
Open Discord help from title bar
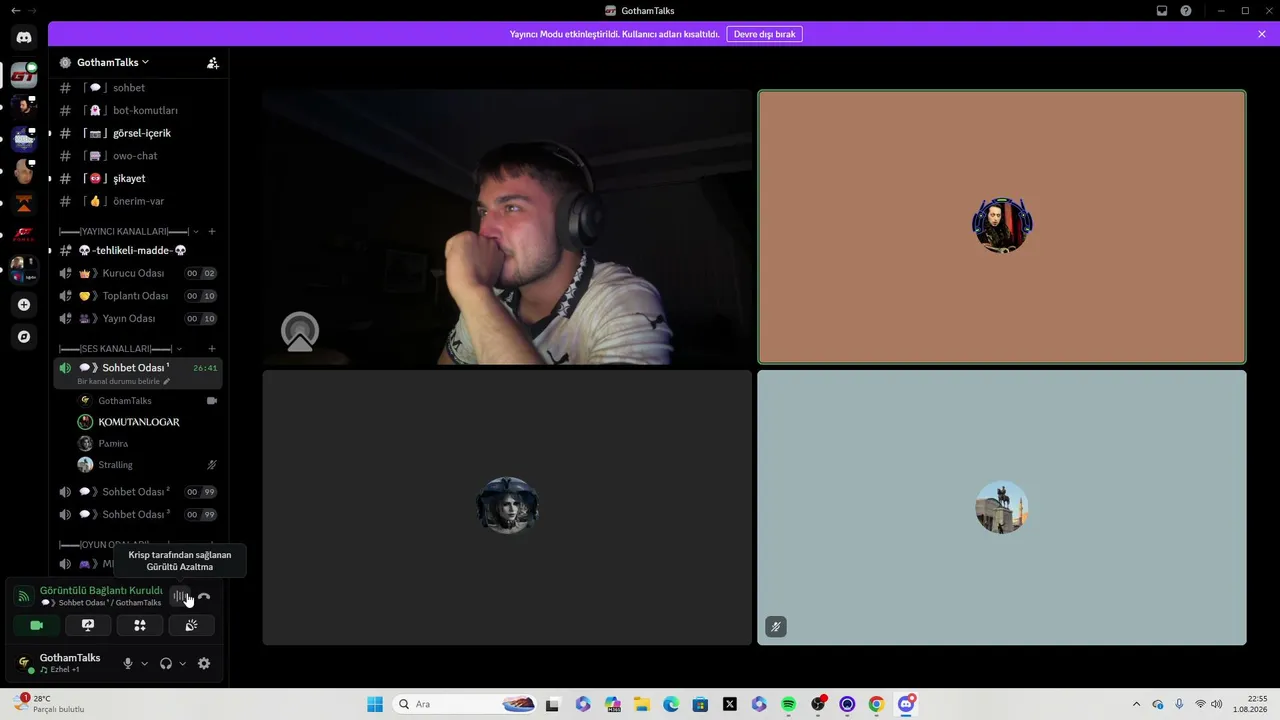(x=1186, y=11)
